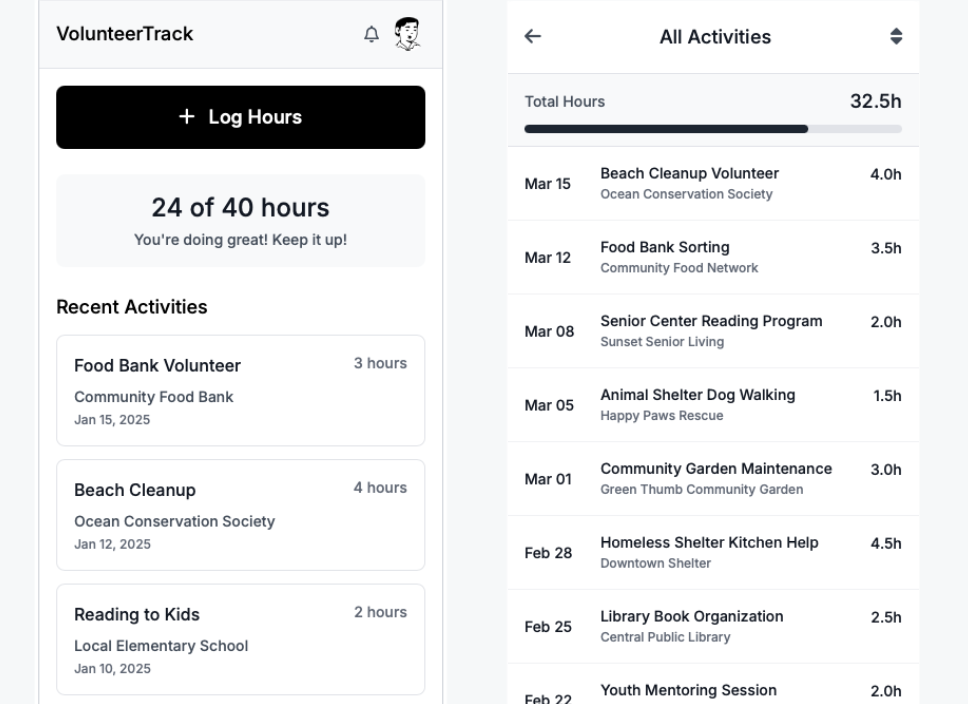Click the Happy Paws Rescue text

(x=662, y=416)
